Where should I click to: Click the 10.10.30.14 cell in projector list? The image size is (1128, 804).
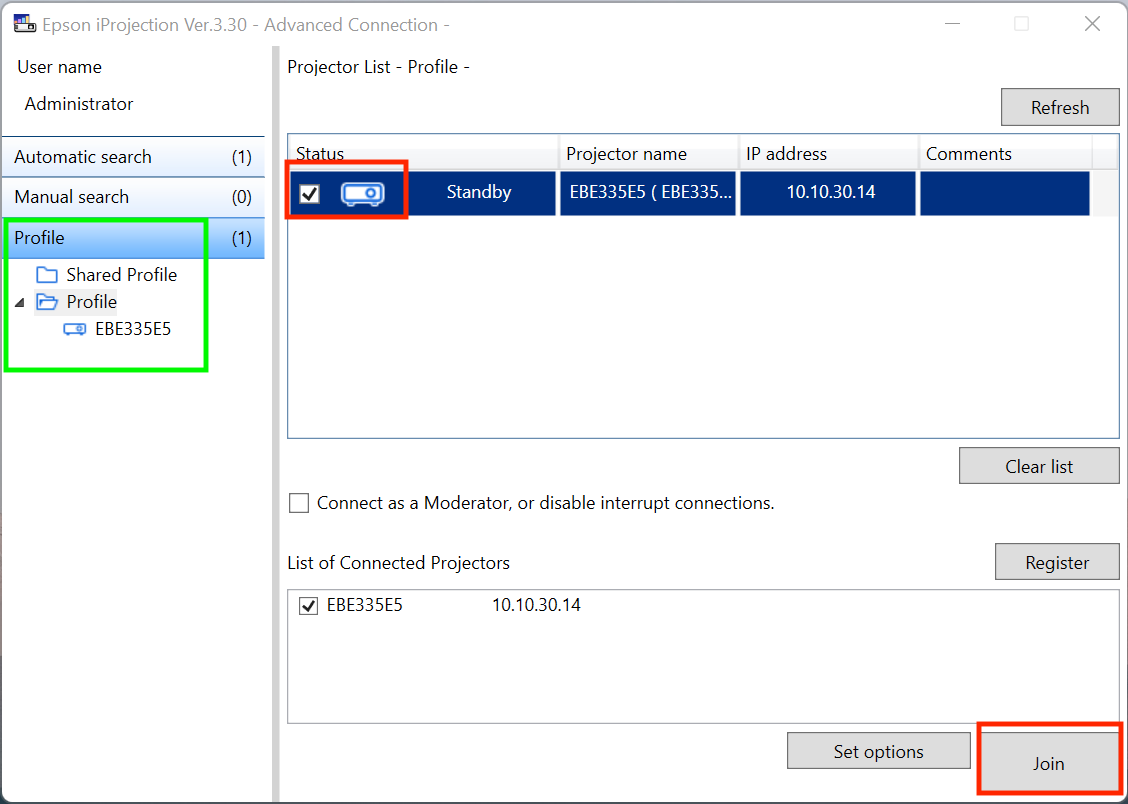coord(828,193)
